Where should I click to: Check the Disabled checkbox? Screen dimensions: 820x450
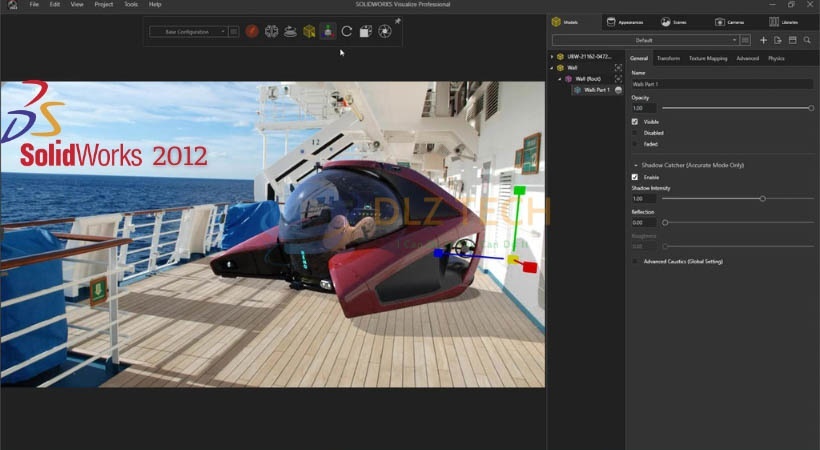635,133
